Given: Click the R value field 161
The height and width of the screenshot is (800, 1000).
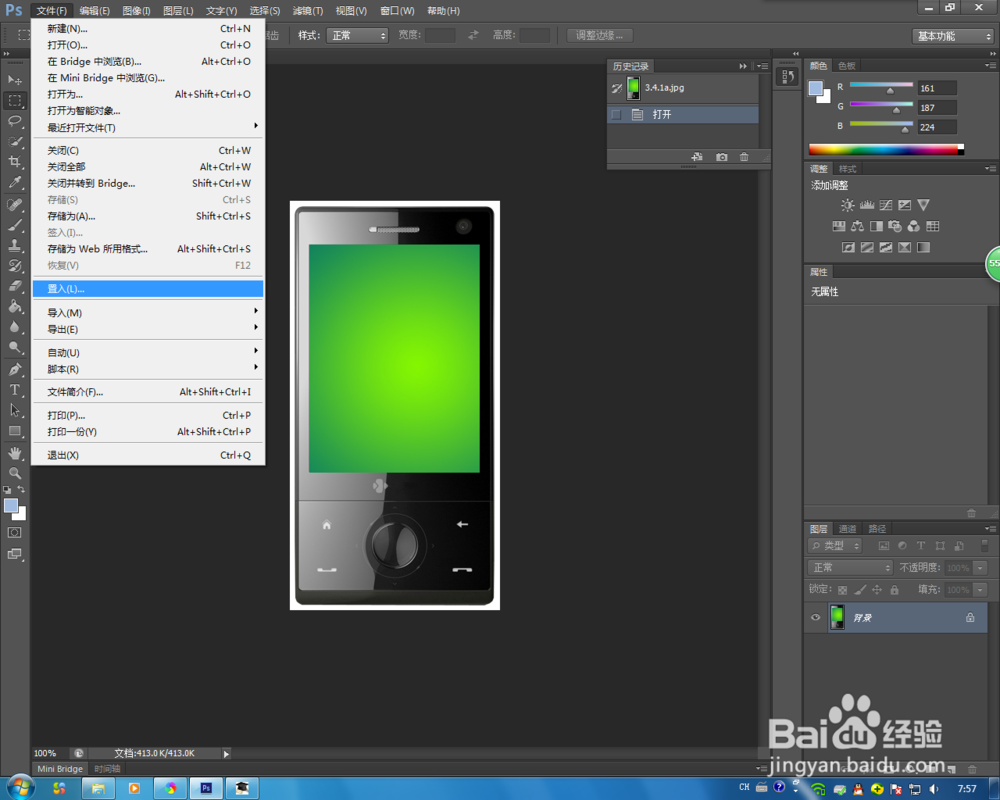Looking at the screenshot, I should [x=936, y=88].
